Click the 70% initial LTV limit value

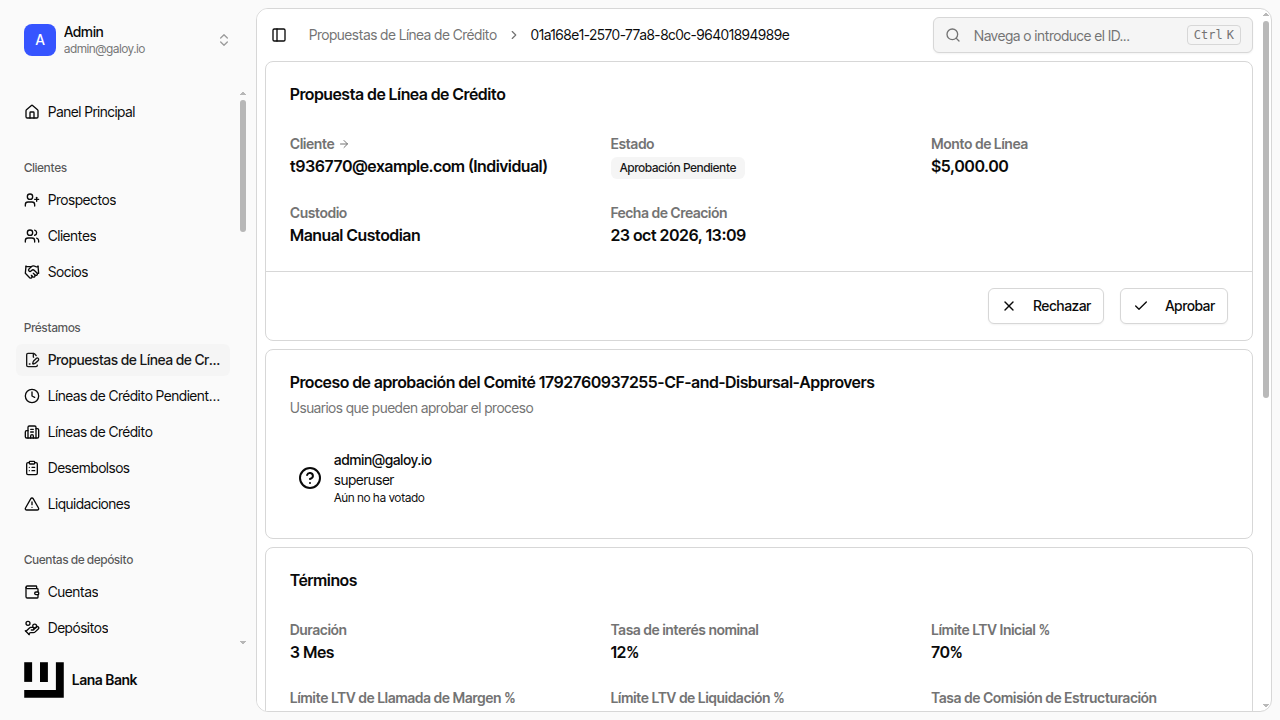pos(947,652)
